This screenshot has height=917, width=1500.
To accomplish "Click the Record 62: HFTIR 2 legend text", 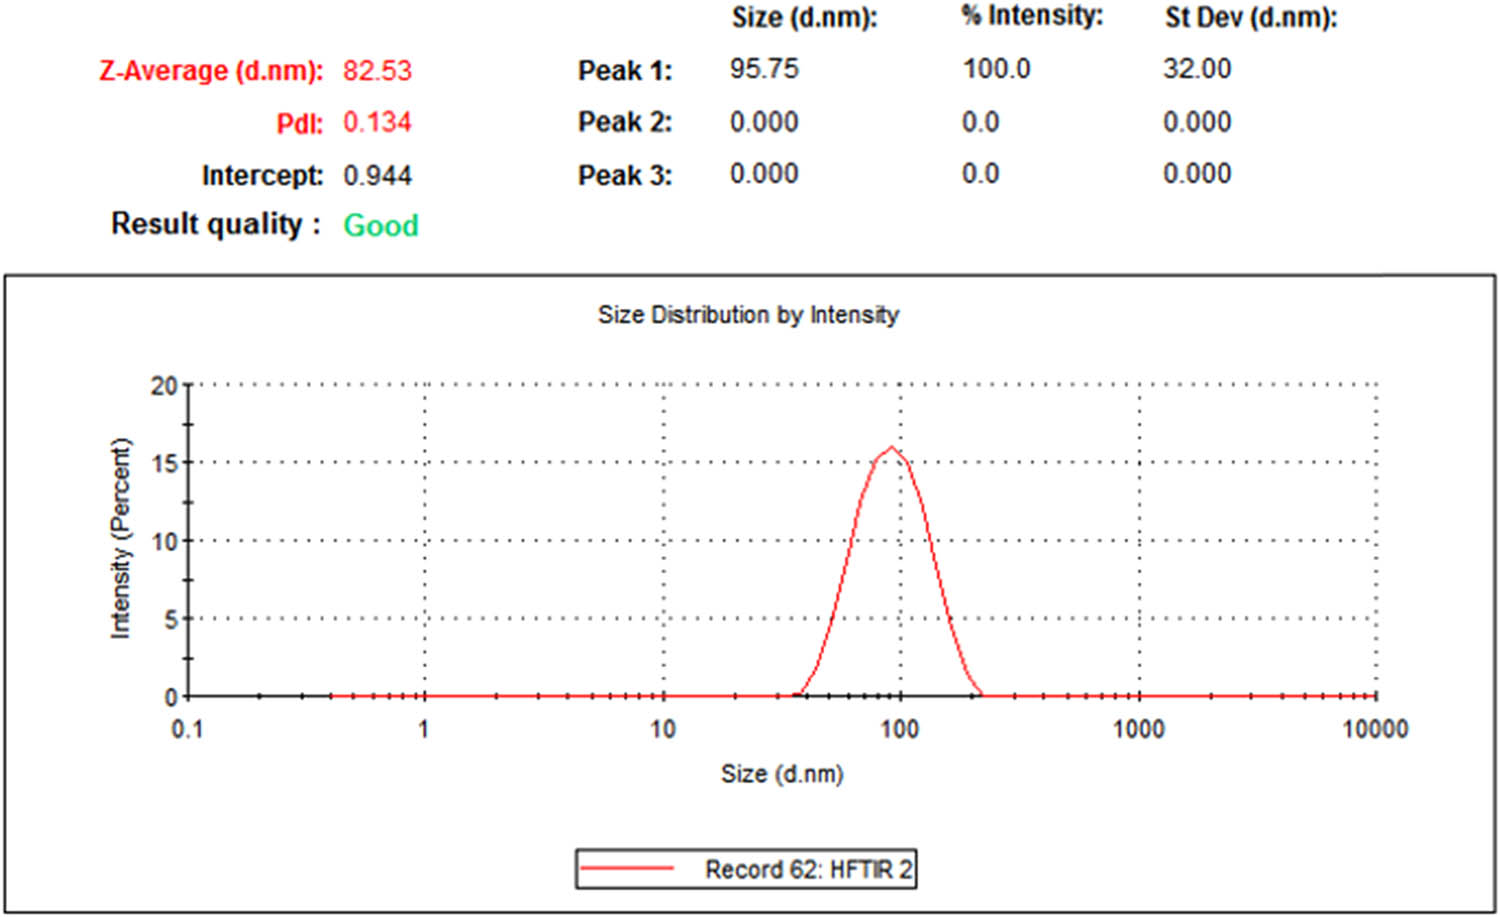I will pyautogui.click(x=808, y=869).
